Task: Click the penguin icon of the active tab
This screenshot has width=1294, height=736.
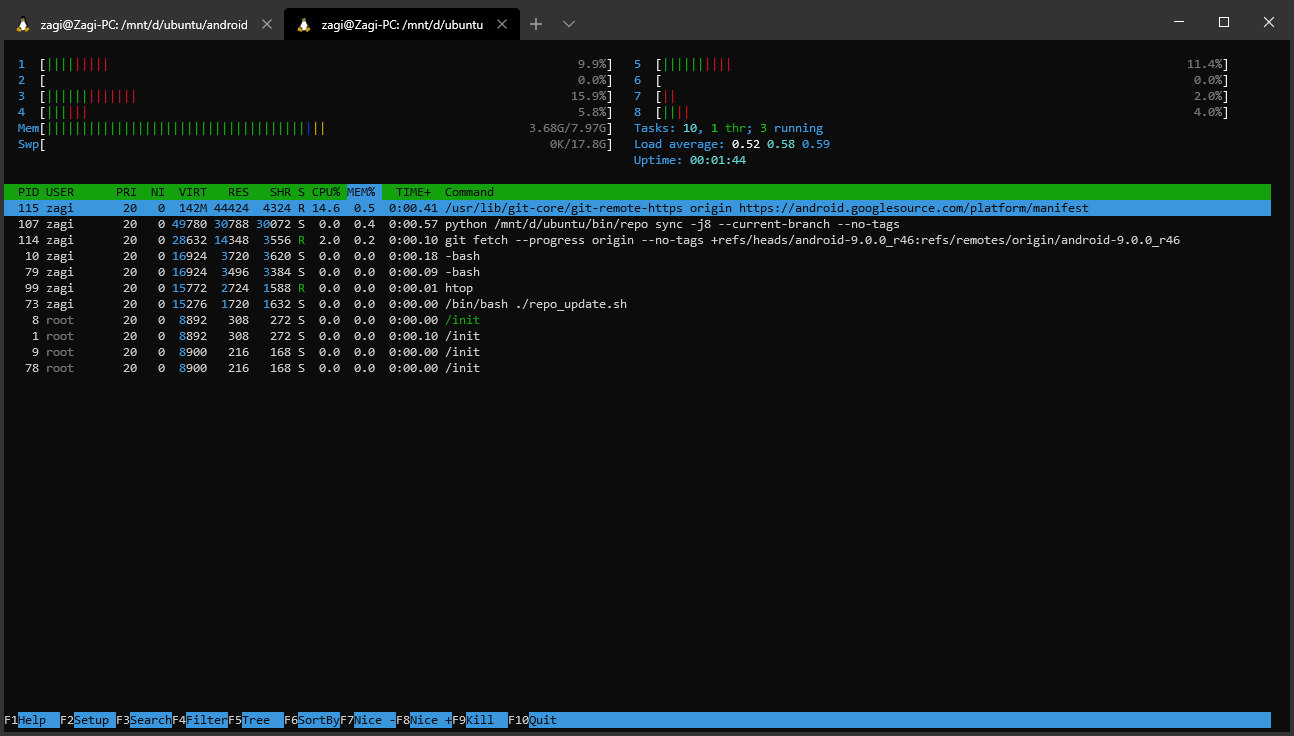Action: click(x=304, y=24)
